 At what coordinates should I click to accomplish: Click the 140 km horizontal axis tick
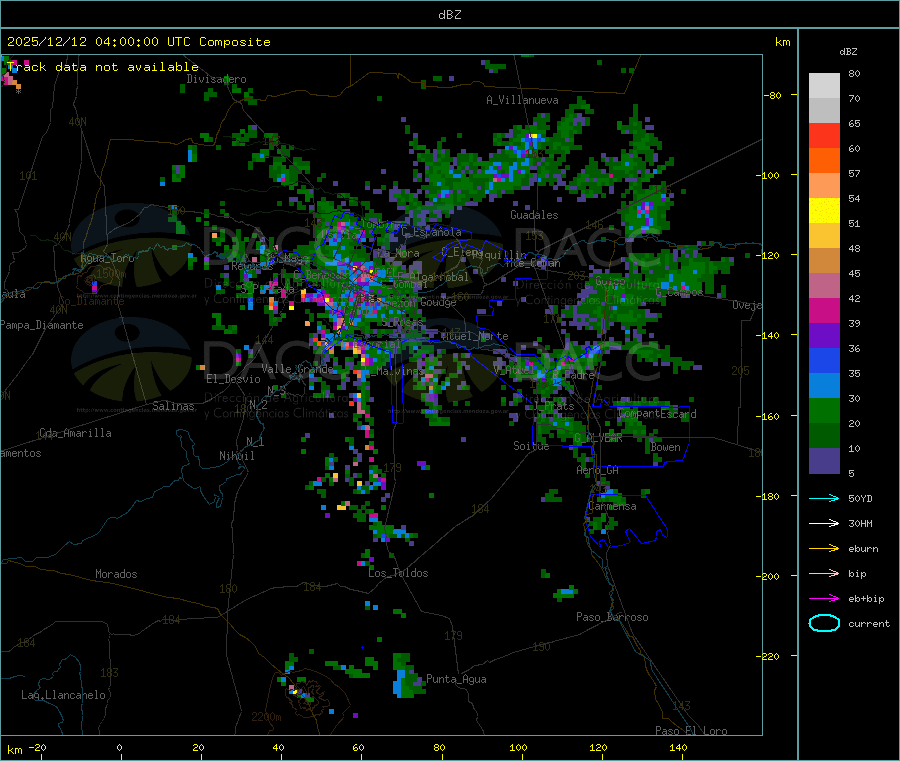point(678,748)
